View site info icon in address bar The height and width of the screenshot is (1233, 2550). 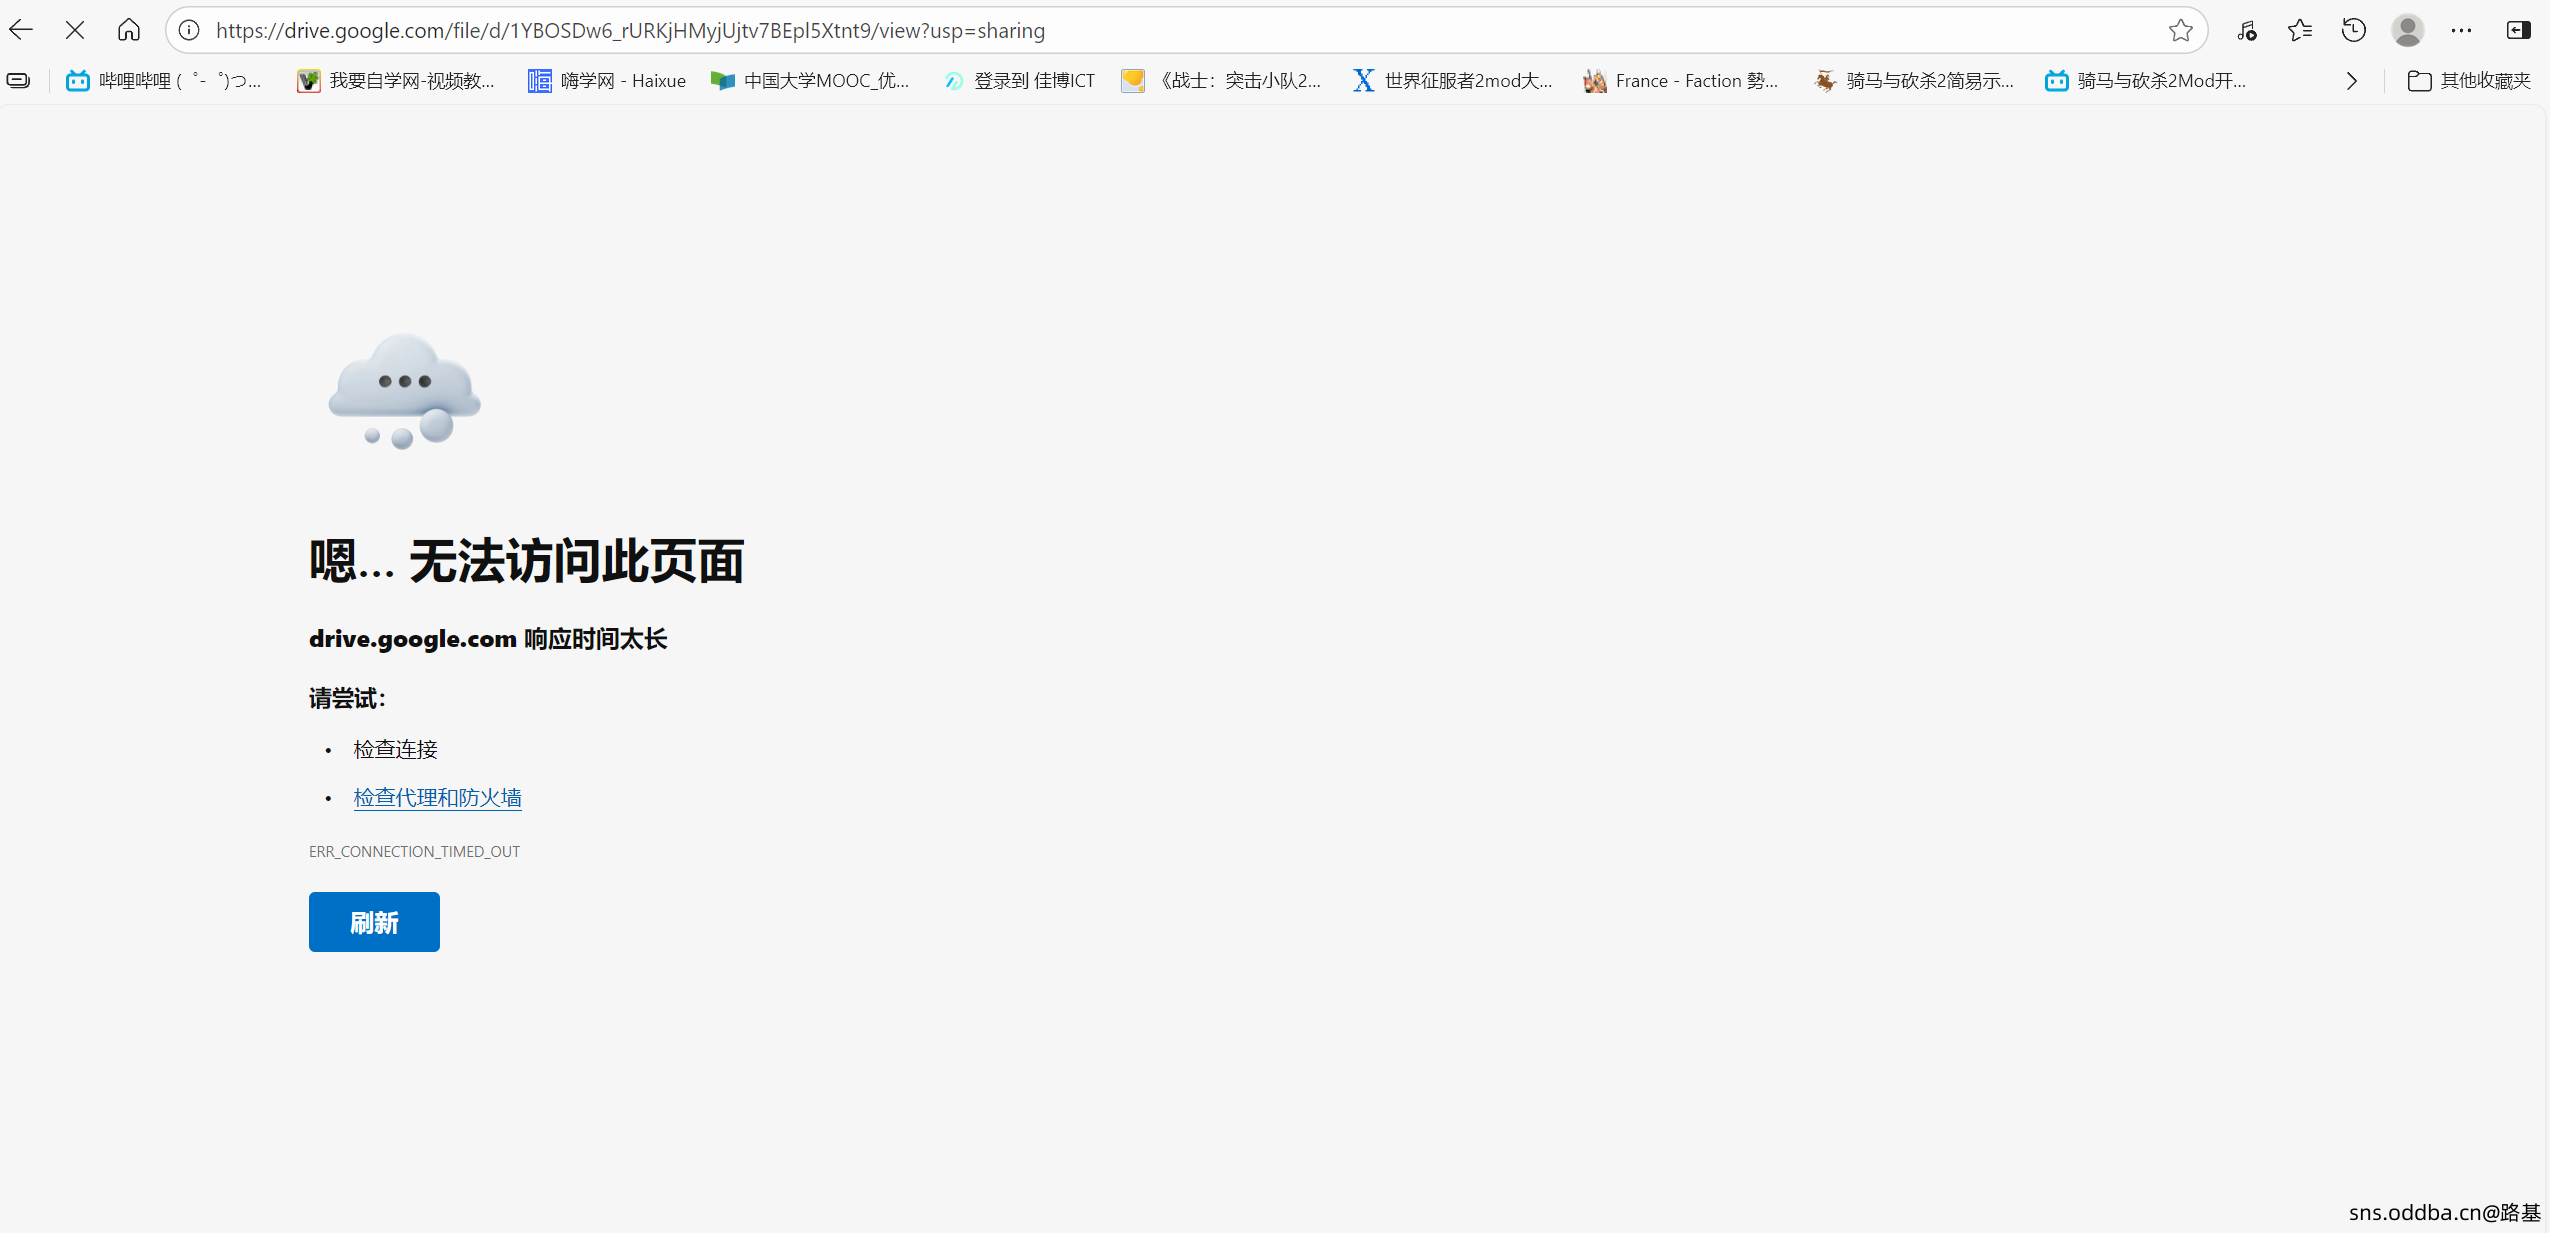coord(189,30)
